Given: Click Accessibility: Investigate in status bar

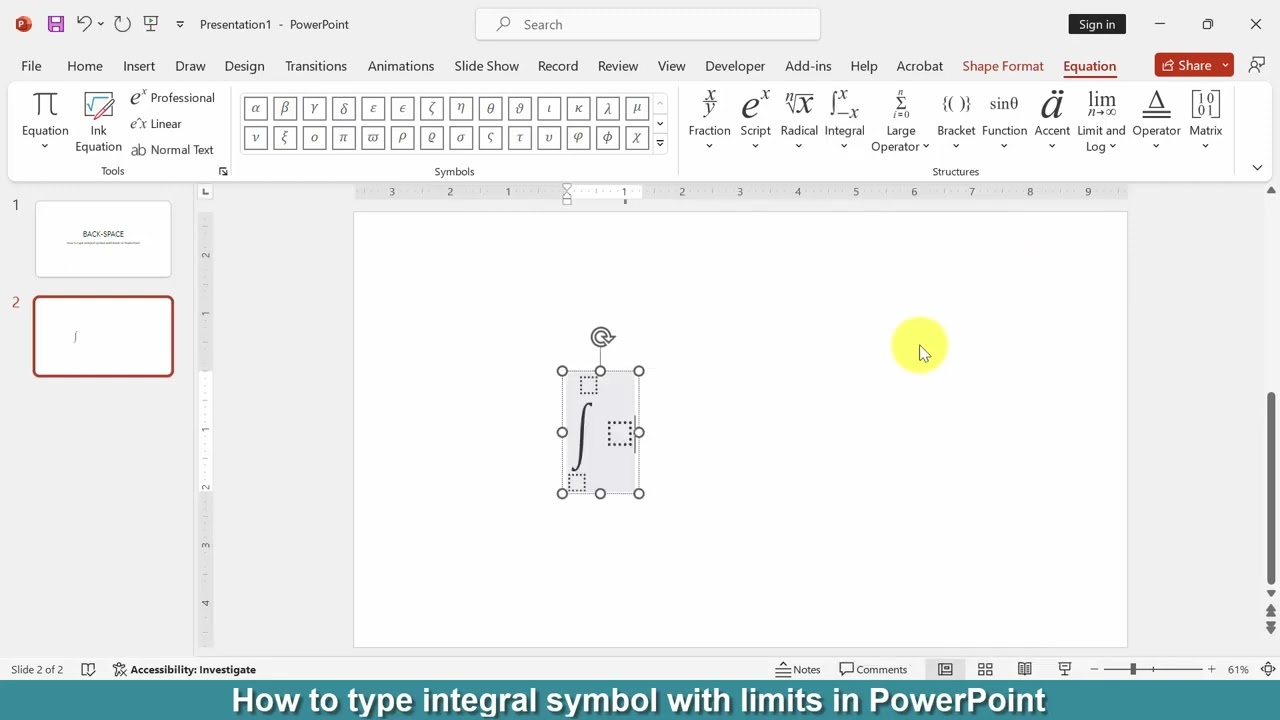Looking at the screenshot, I should (x=184, y=669).
